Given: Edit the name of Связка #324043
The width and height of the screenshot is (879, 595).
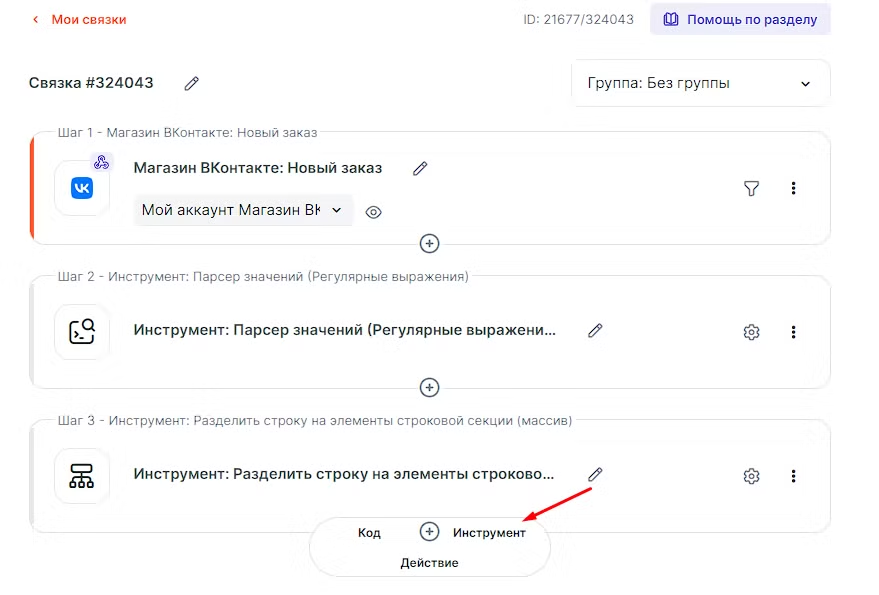Looking at the screenshot, I should point(192,84).
